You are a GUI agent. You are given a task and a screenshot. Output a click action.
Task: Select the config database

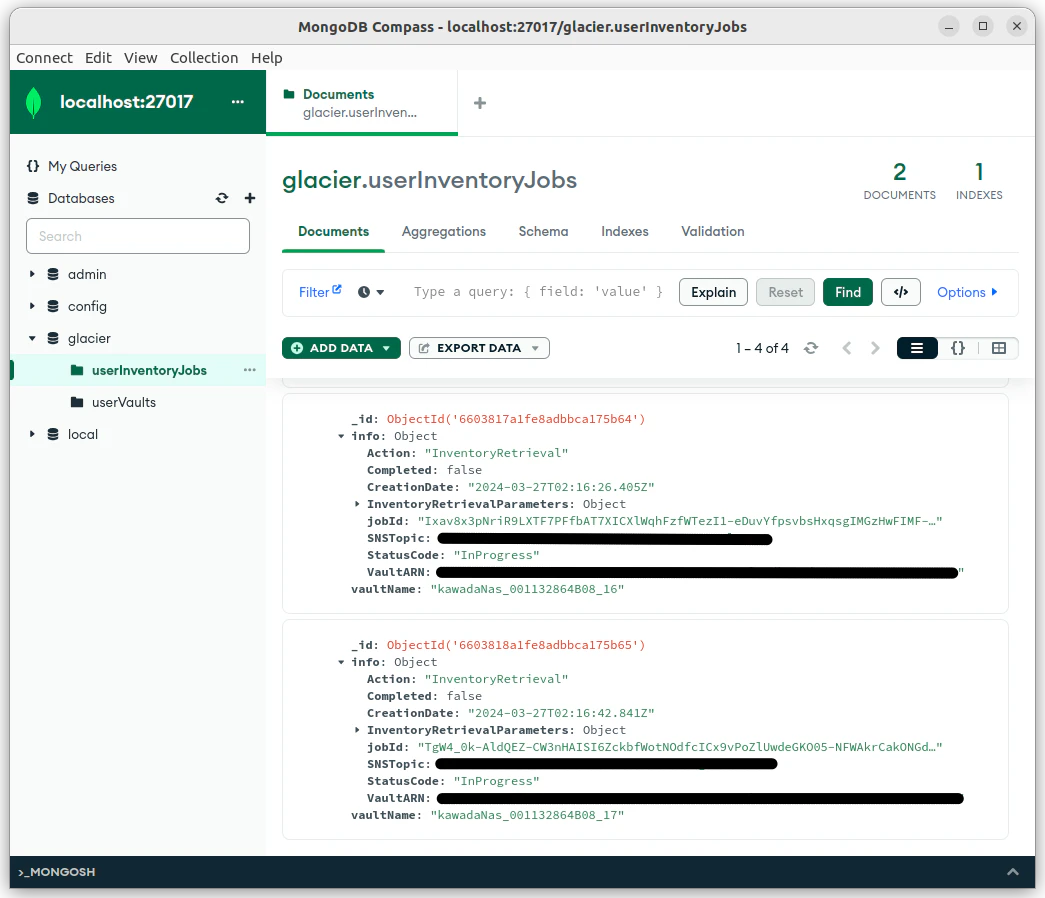[87, 306]
